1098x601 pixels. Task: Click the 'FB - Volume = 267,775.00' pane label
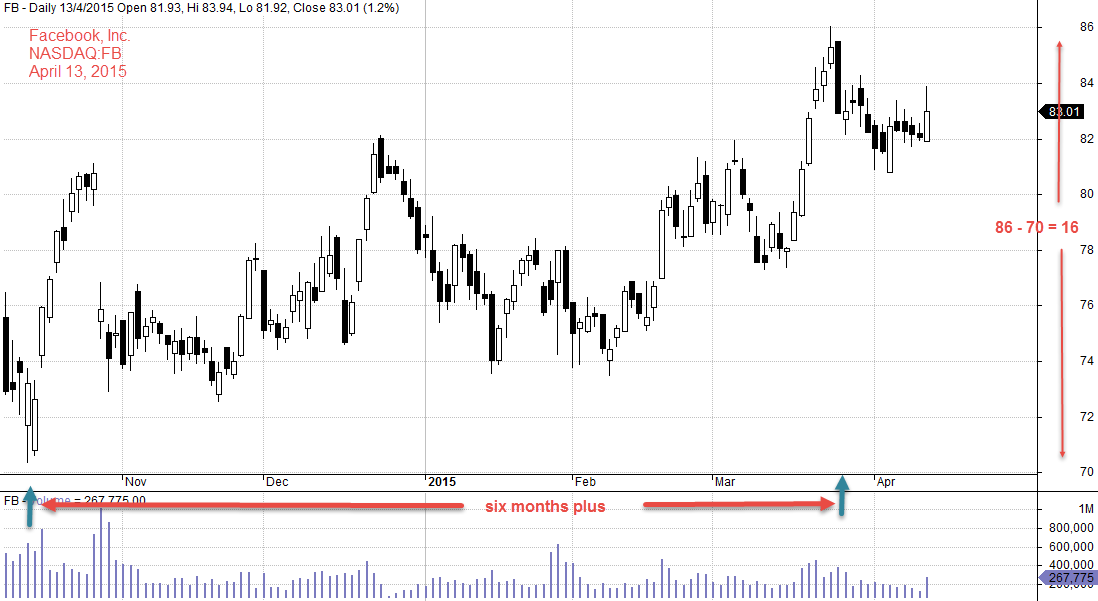coord(75,500)
